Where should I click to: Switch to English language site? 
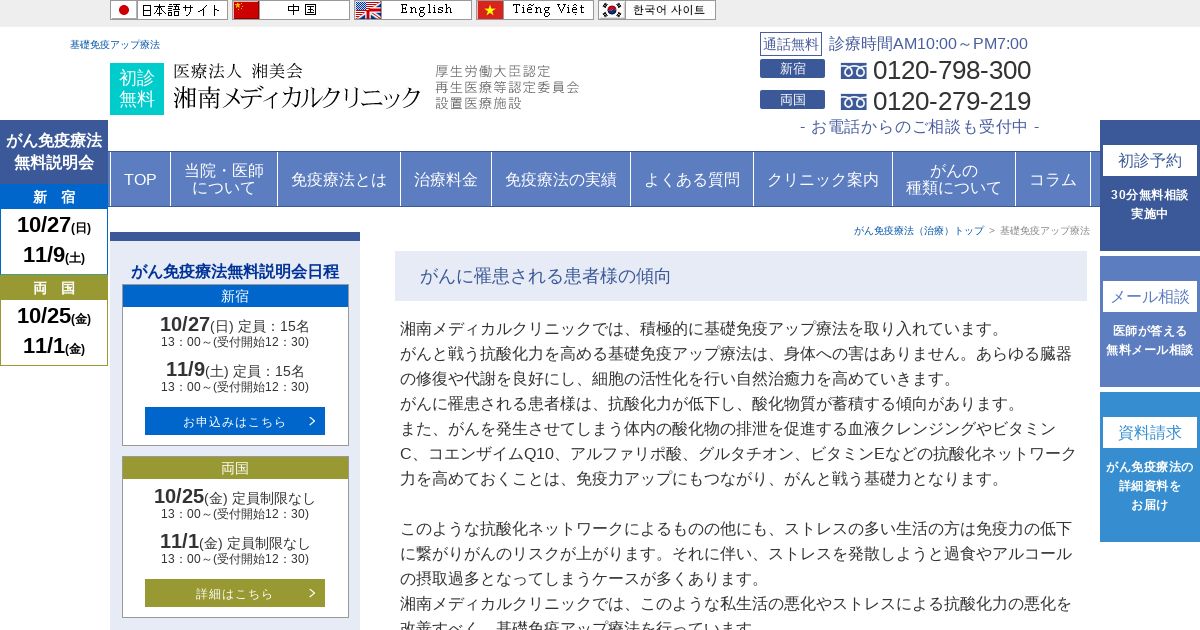click(413, 10)
